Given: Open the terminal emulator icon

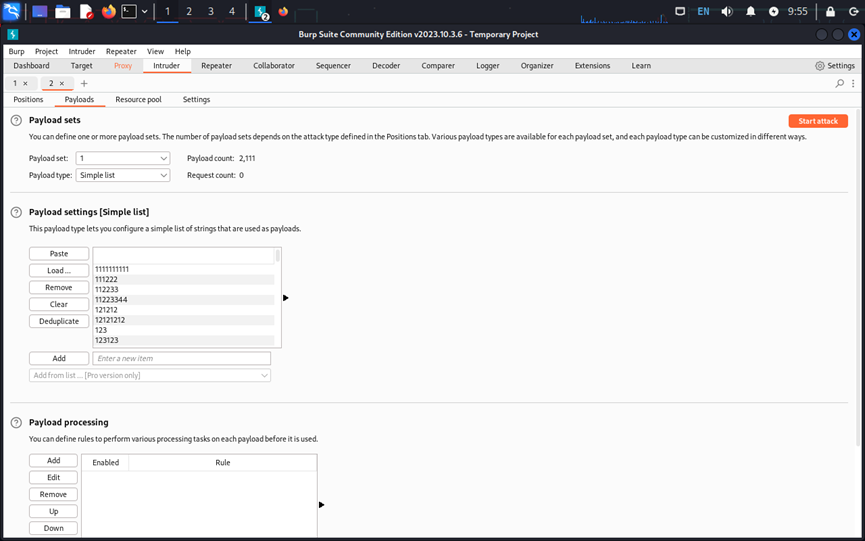Looking at the screenshot, I should (129, 11).
